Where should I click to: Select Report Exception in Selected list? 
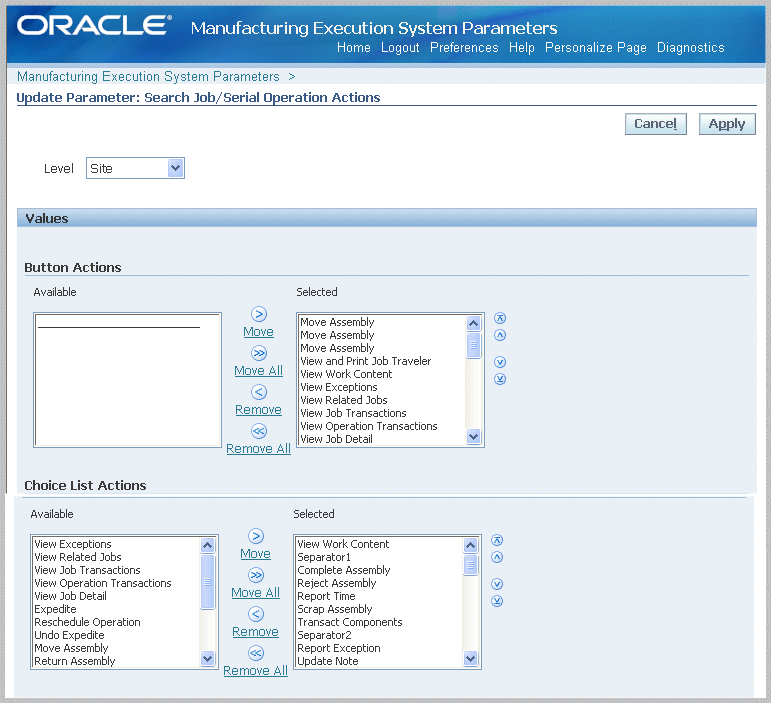click(338, 648)
